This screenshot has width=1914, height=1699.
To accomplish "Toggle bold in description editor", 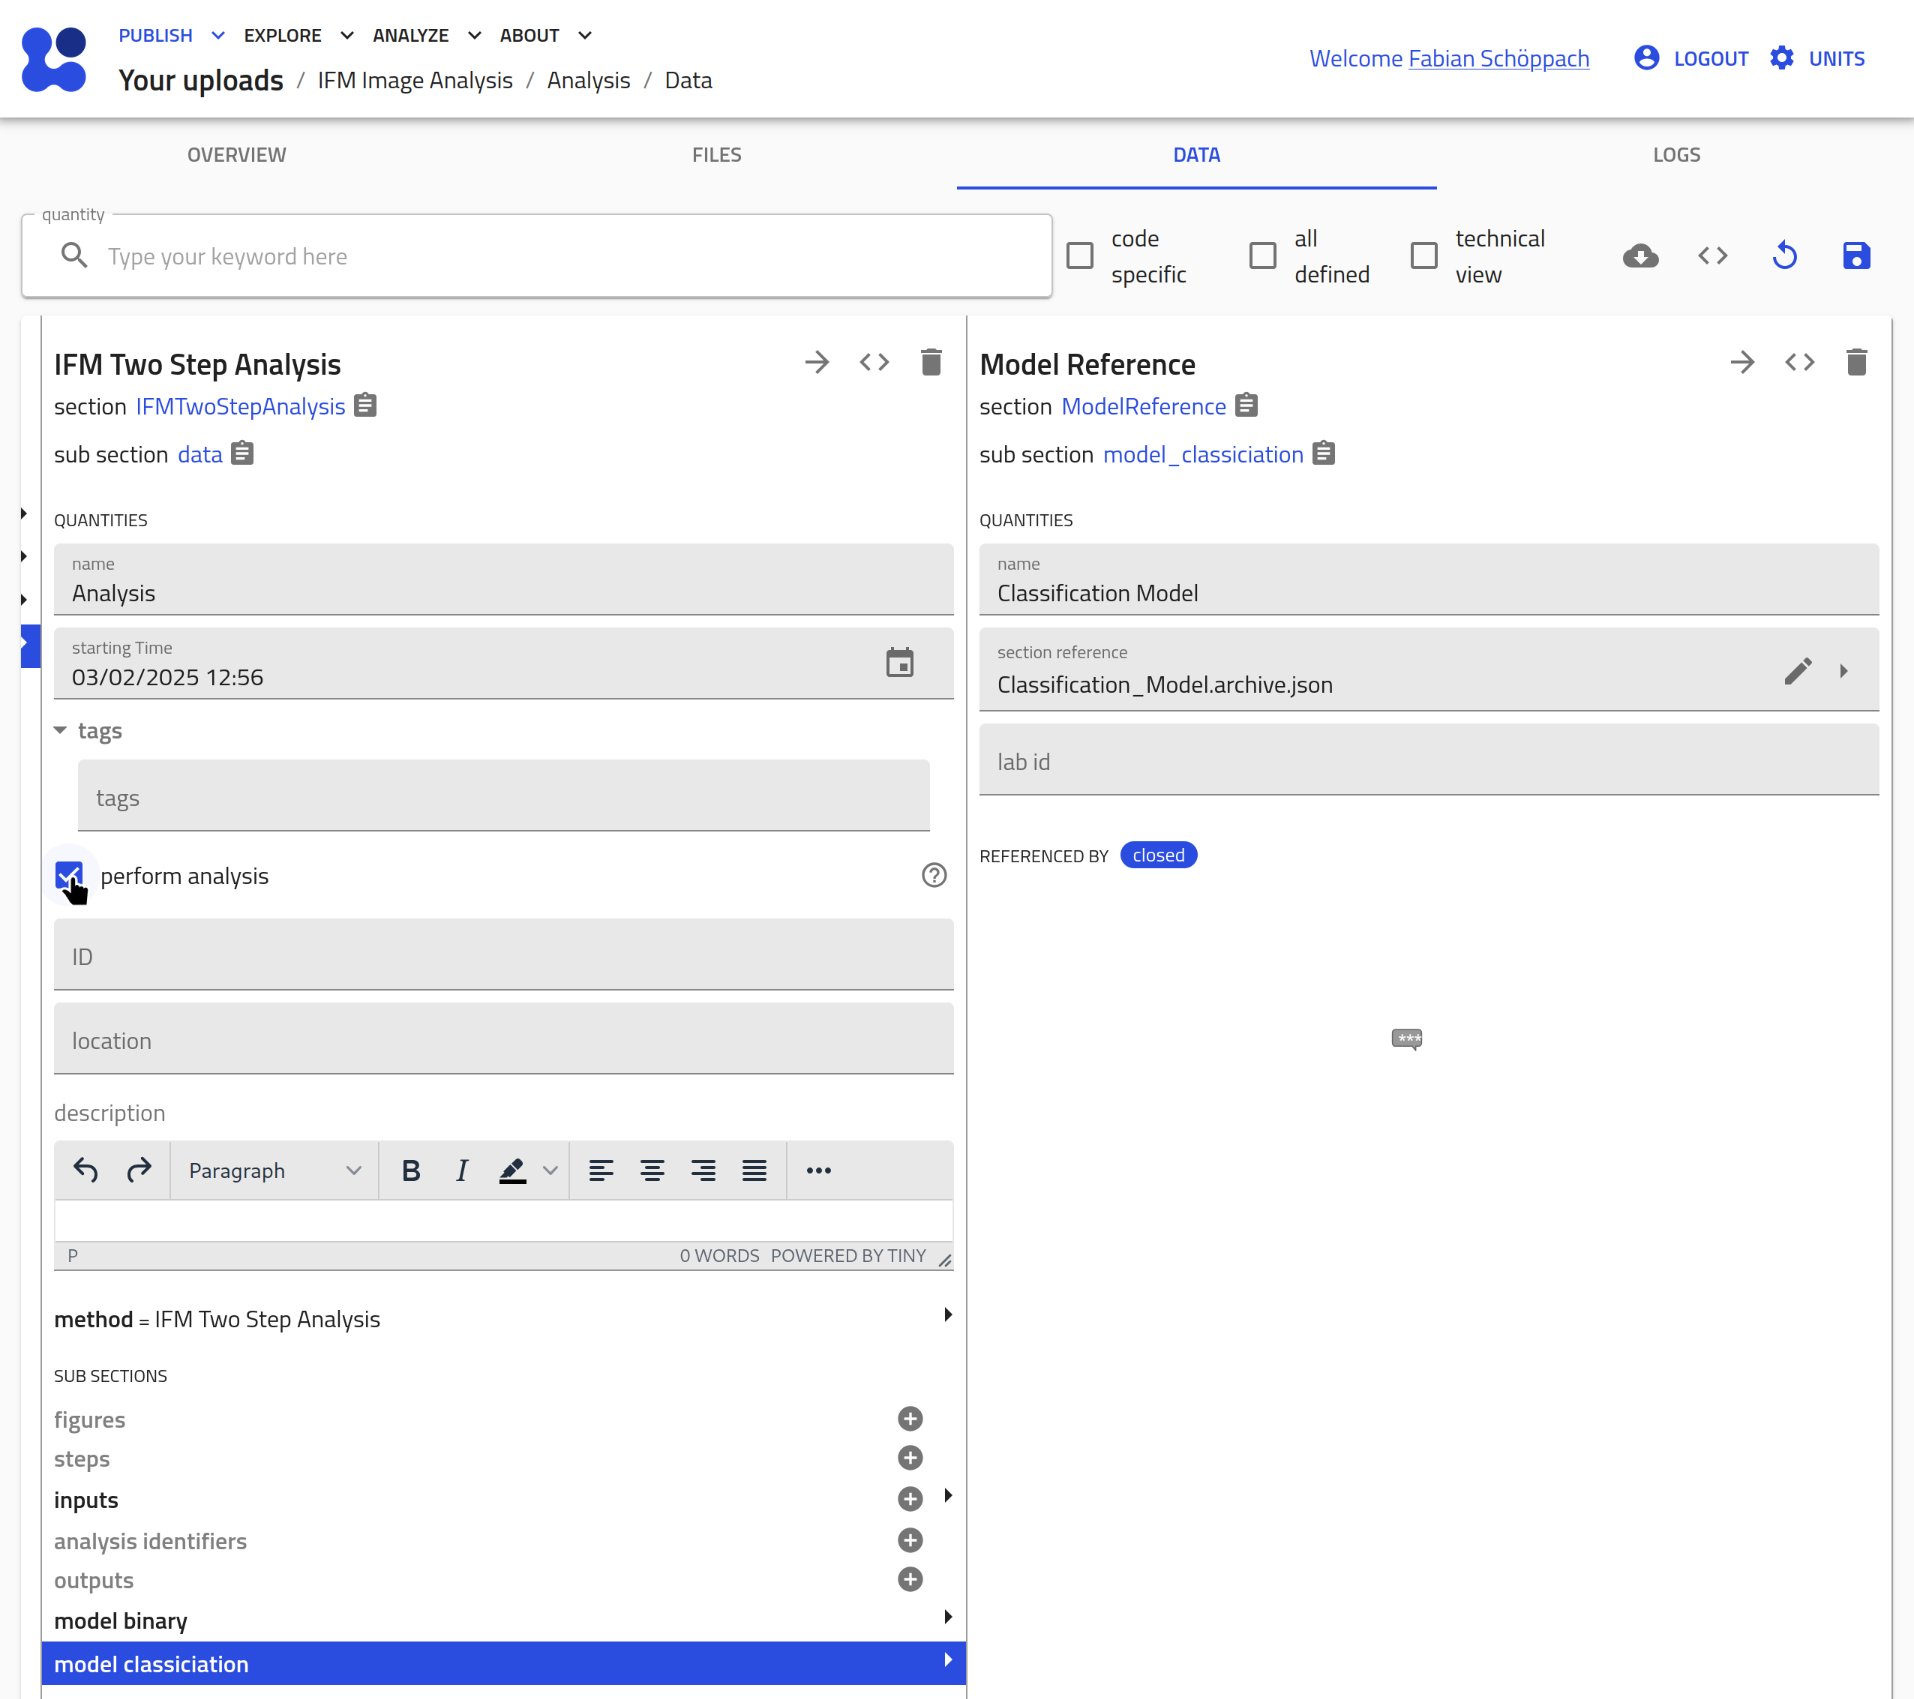I will tap(411, 1171).
